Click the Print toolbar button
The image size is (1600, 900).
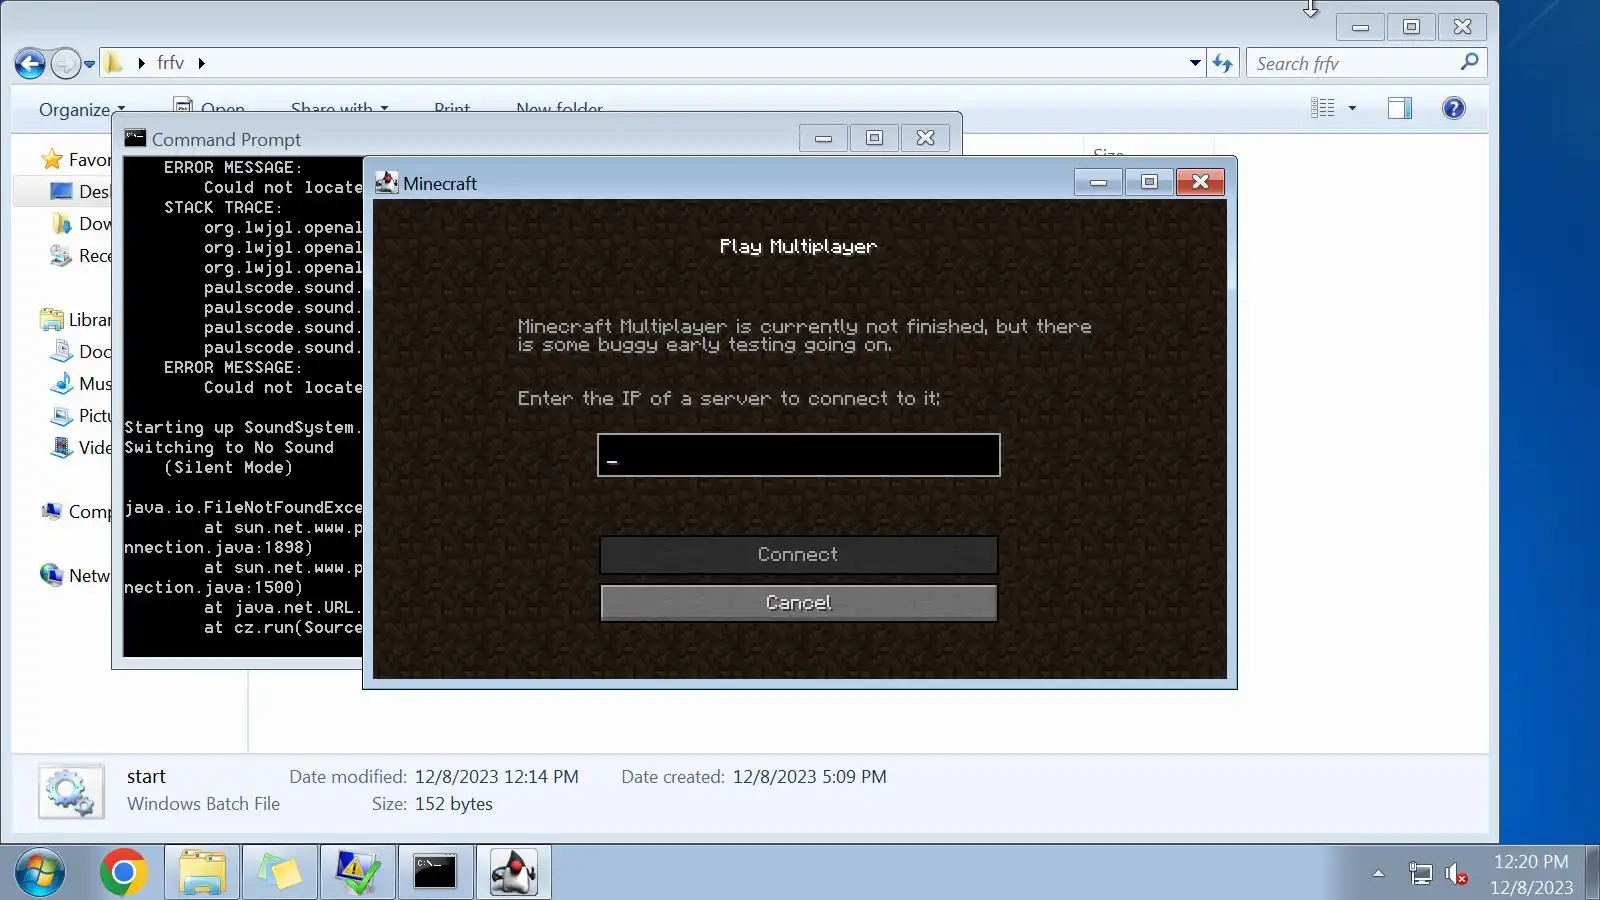452,108
